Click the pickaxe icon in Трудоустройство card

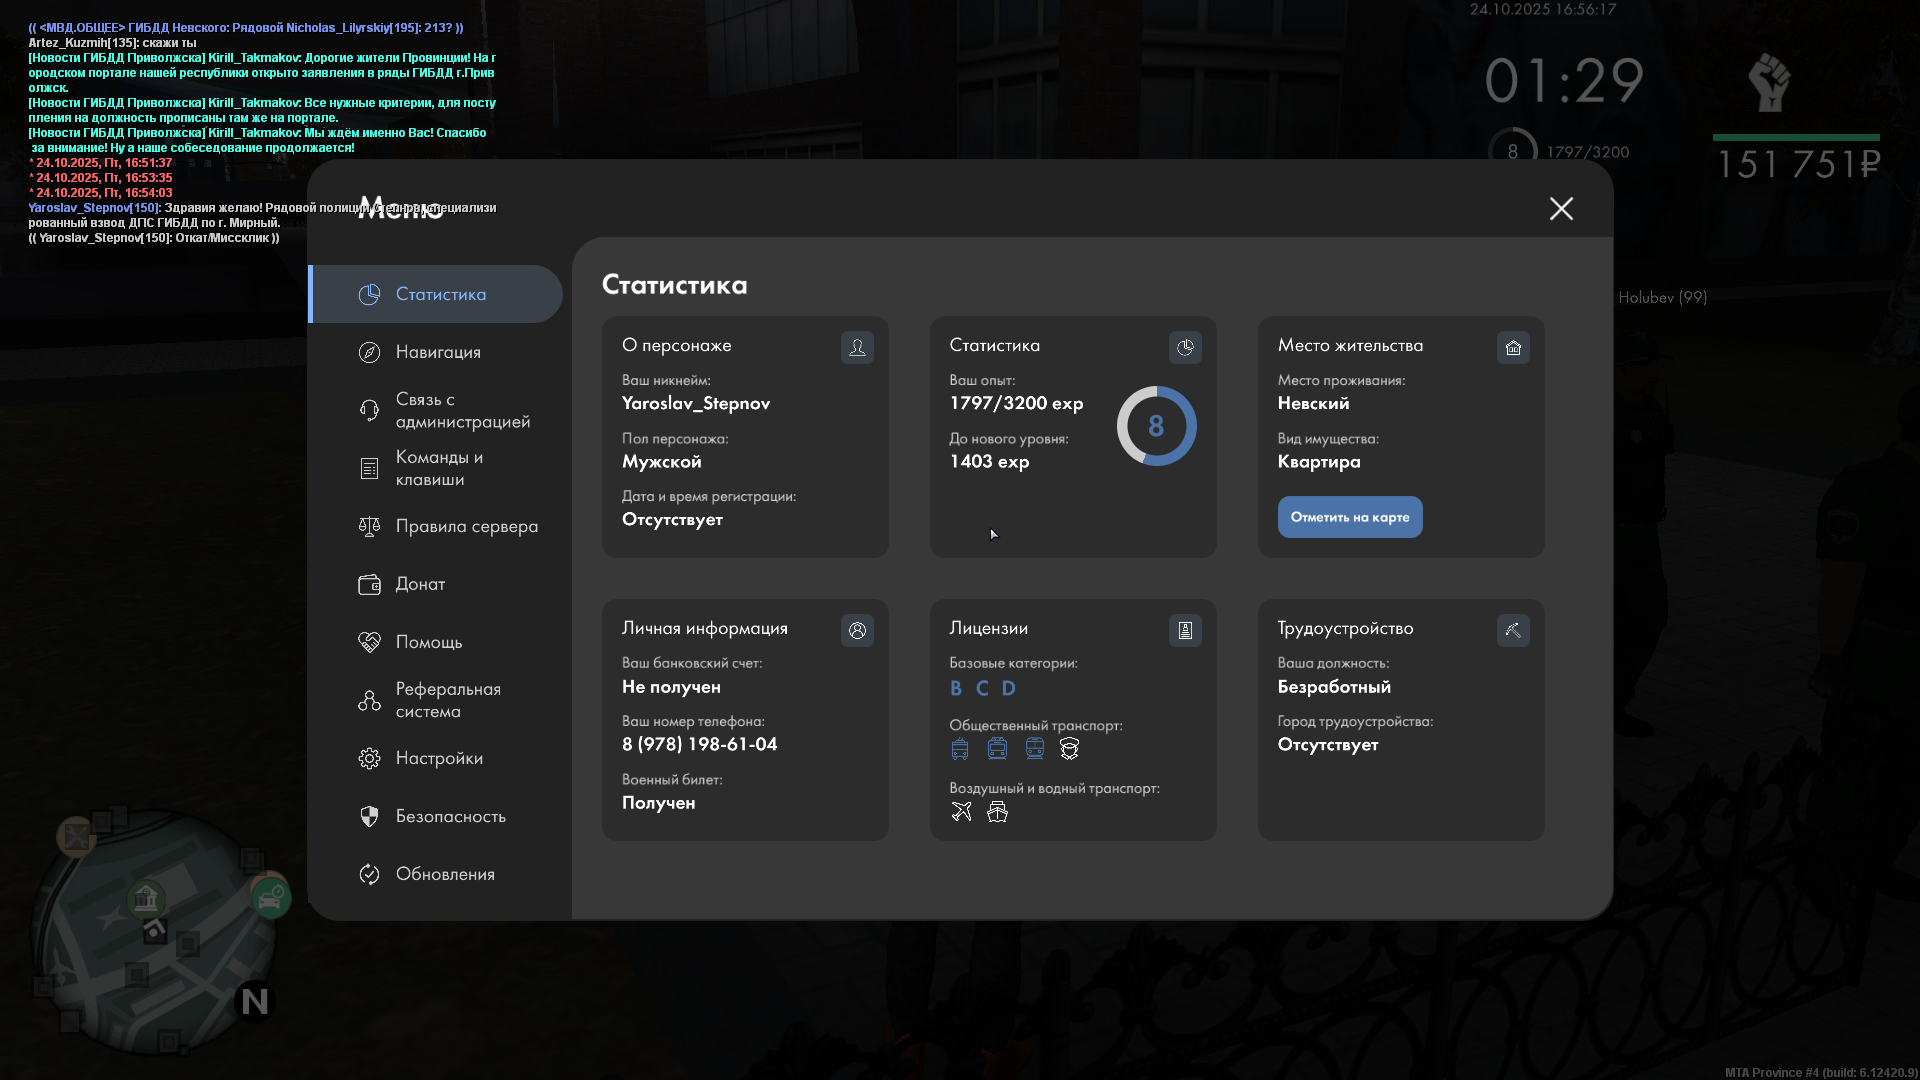tap(1513, 631)
